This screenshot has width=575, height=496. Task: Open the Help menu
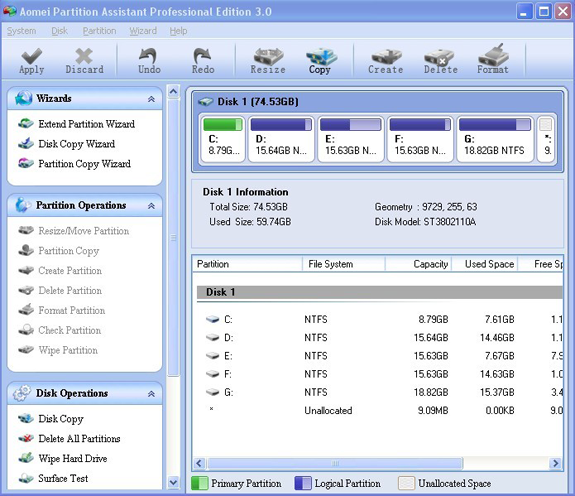tap(178, 31)
